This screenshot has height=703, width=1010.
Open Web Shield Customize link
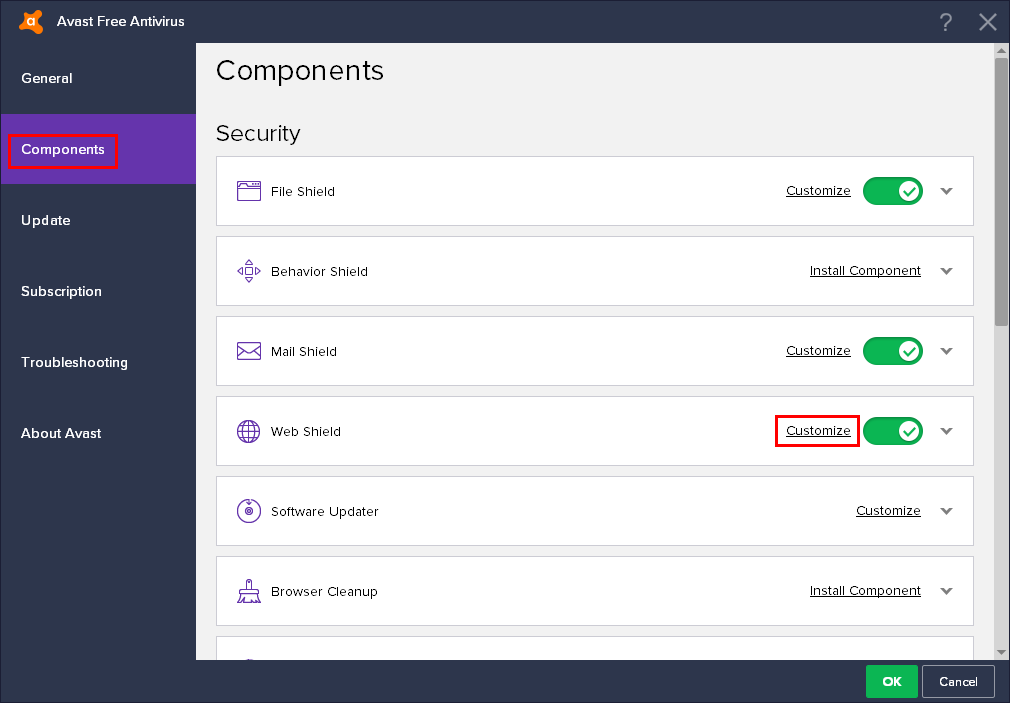818,430
